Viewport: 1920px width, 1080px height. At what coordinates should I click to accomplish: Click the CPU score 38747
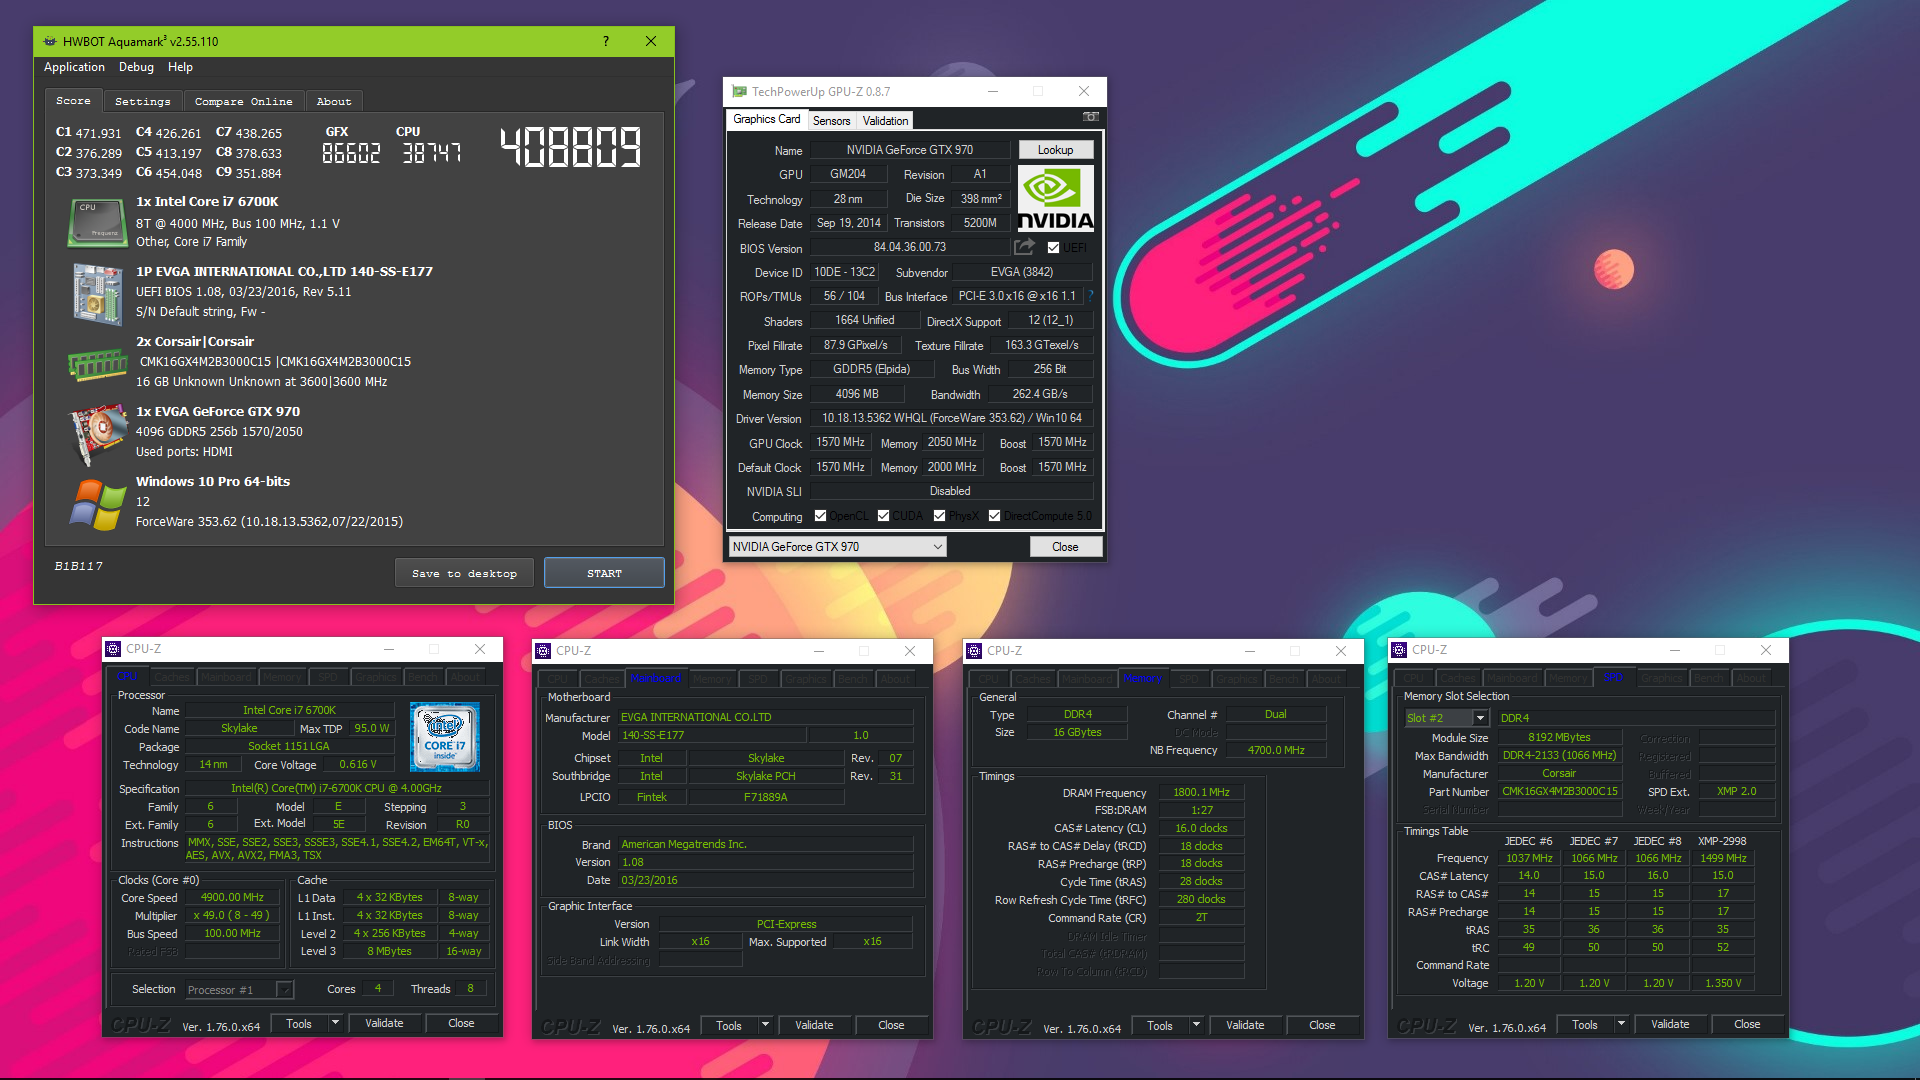(431, 153)
